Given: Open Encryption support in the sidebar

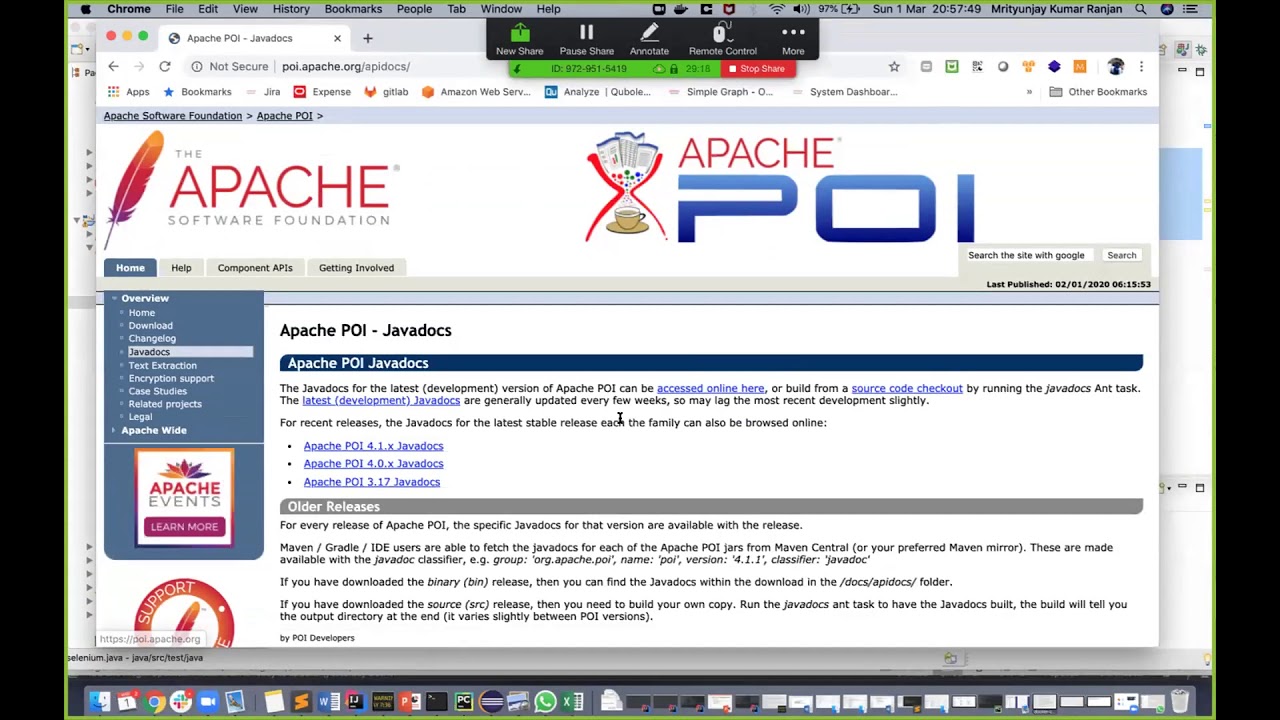Looking at the screenshot, I should [x=171, y=378].
